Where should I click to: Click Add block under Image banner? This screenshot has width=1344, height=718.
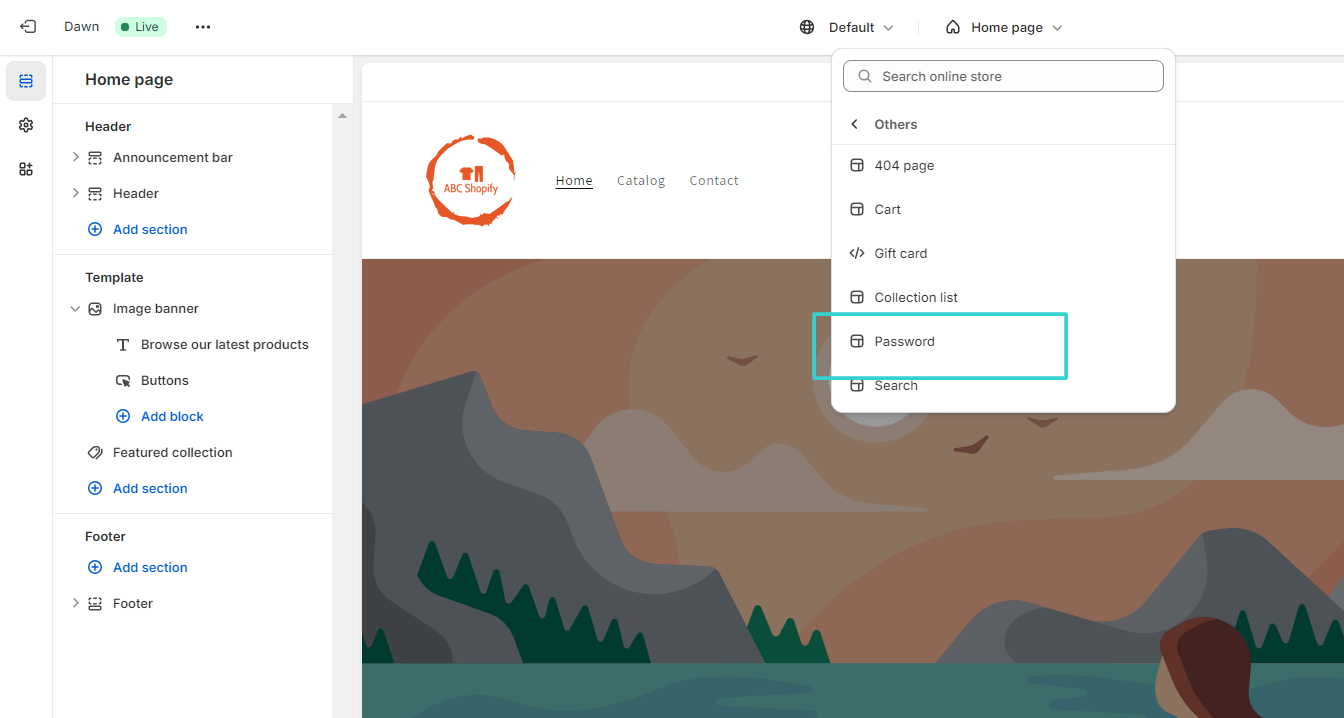click(171, 416)
